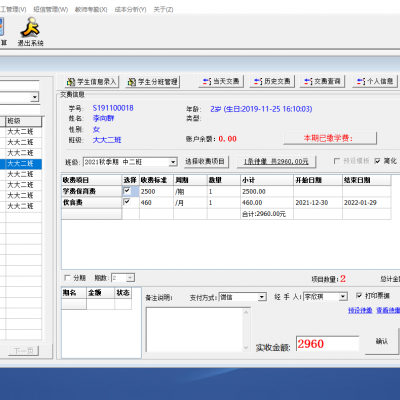The height and width of the screenshot is (400, 400).
Task: Open the 支付方式 payment method dropdown
Action: [x=262, y=297]
